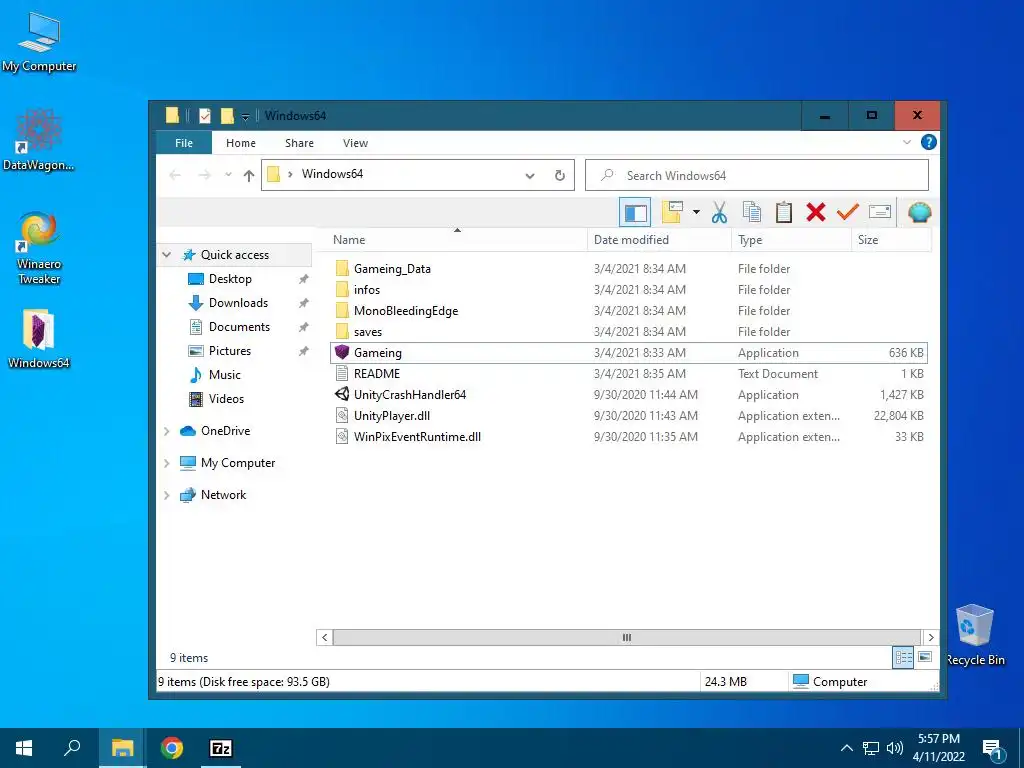Click the Paste clipboard icon
This screenshot has height=768, width=1024.
click(784, 212)
